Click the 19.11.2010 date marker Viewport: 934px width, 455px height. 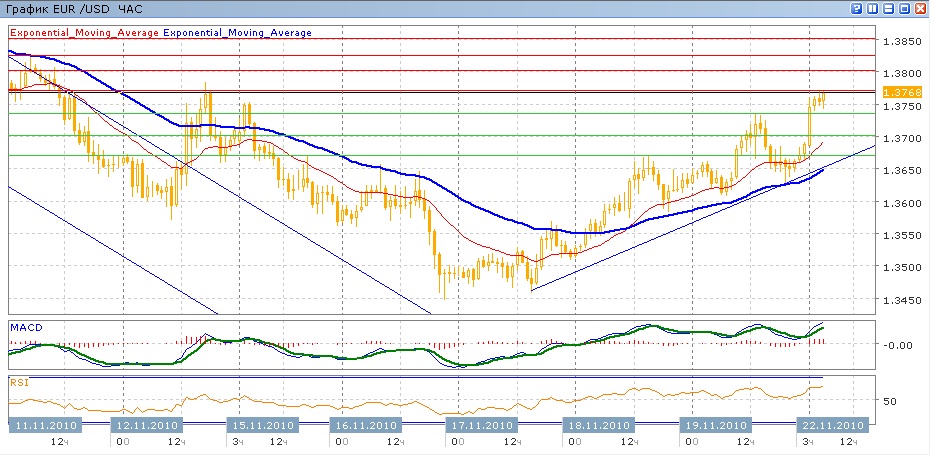(x=714, y=424)
